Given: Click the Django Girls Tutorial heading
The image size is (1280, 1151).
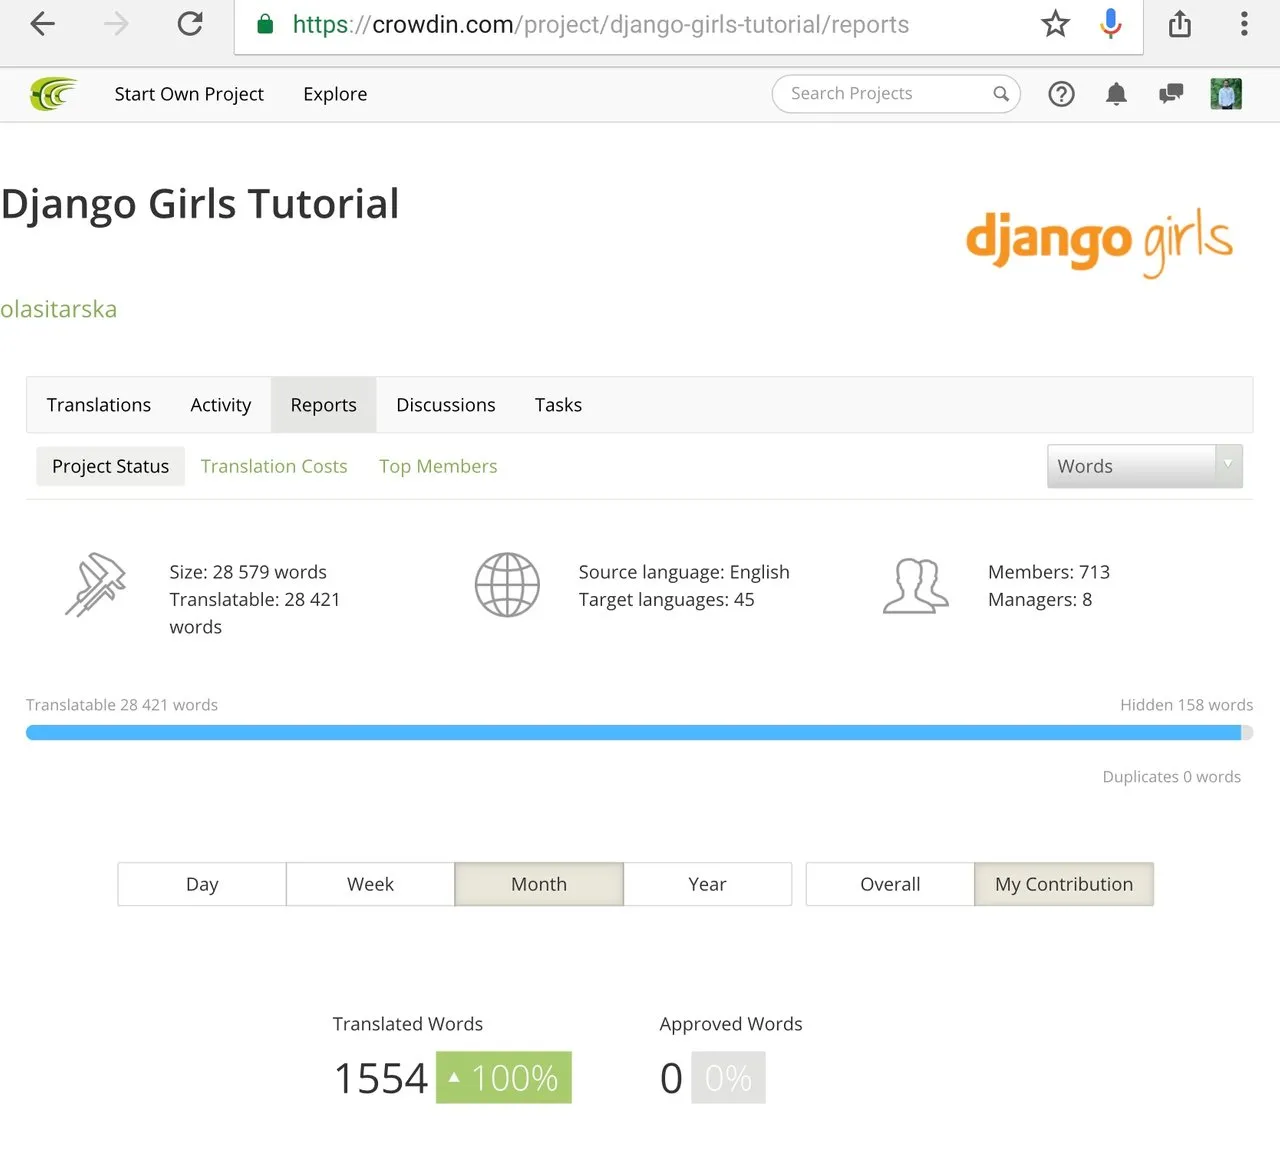Looking at the screenshot, I should (200, 204).
